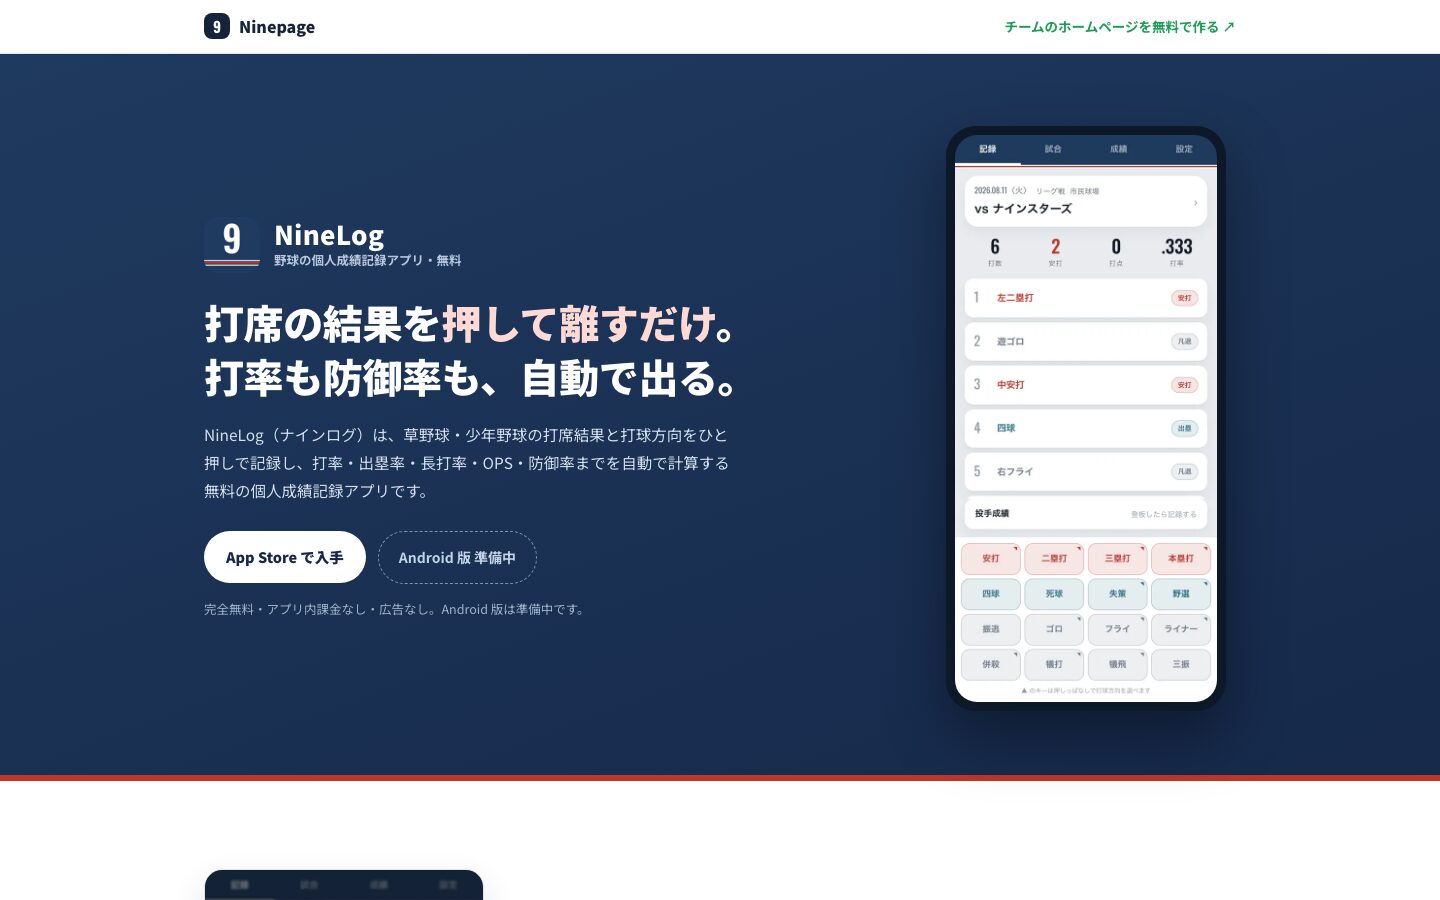Tap the 失策 key

1117,594
